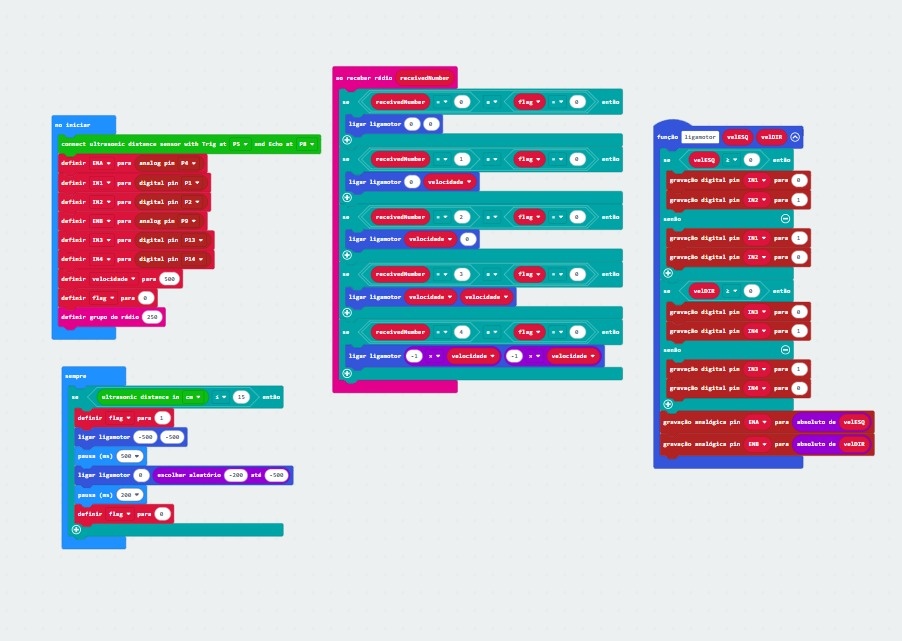Click the plus icon below velESQ if-else block
This screenshot has width=902, height=641.
(x=668, y=273)
